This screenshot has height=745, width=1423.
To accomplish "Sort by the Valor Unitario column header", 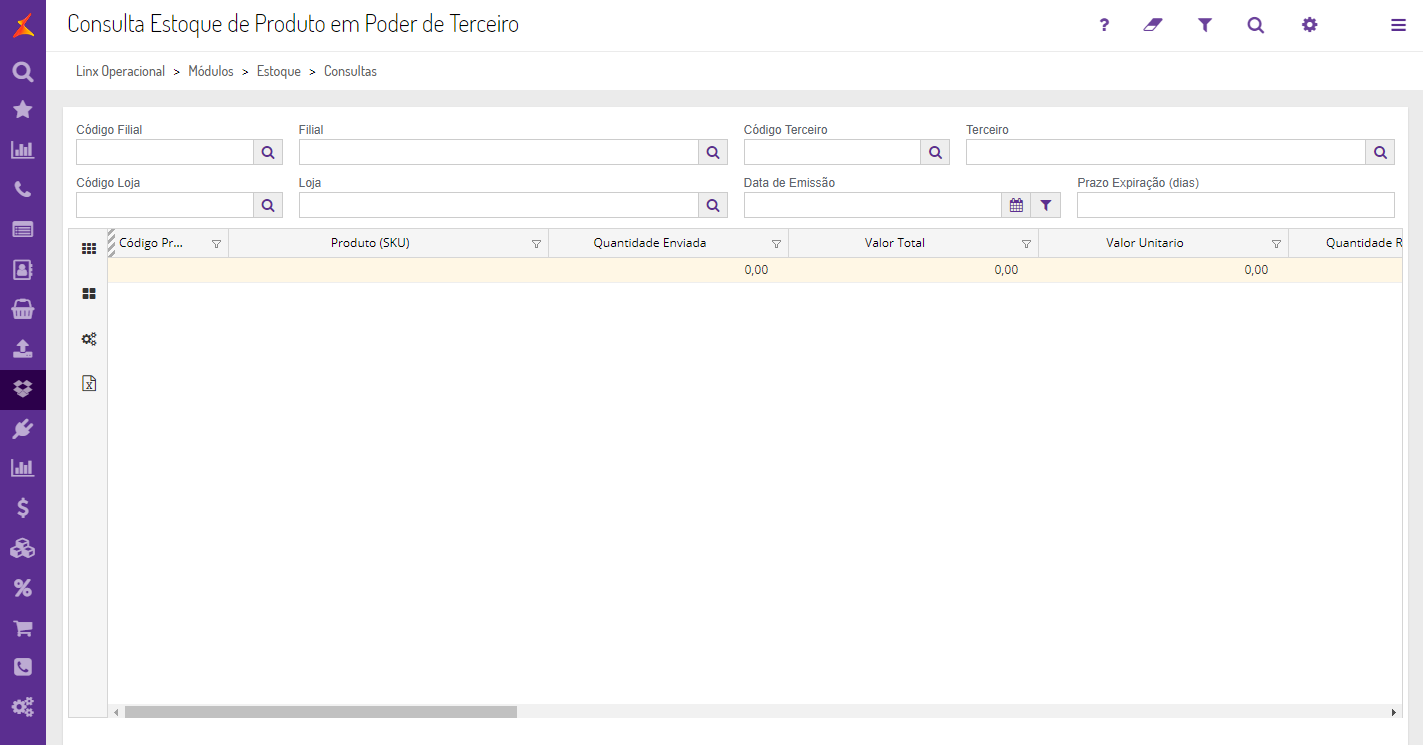I will click(x=1145, y=243).
